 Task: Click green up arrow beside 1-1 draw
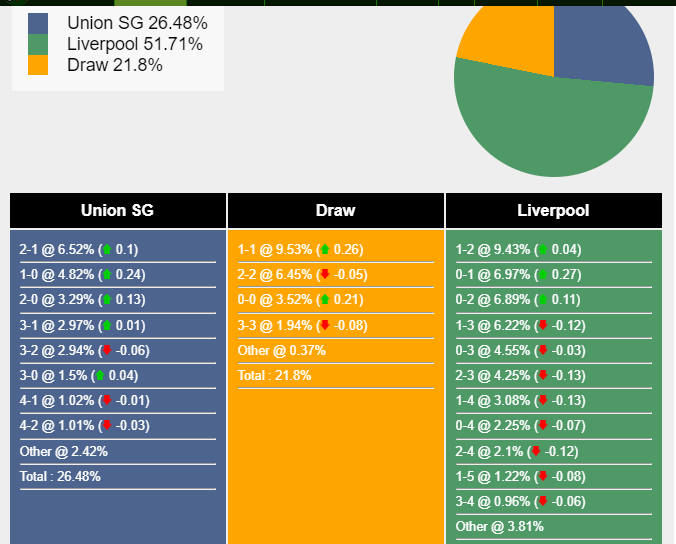[x=325, y=250]
